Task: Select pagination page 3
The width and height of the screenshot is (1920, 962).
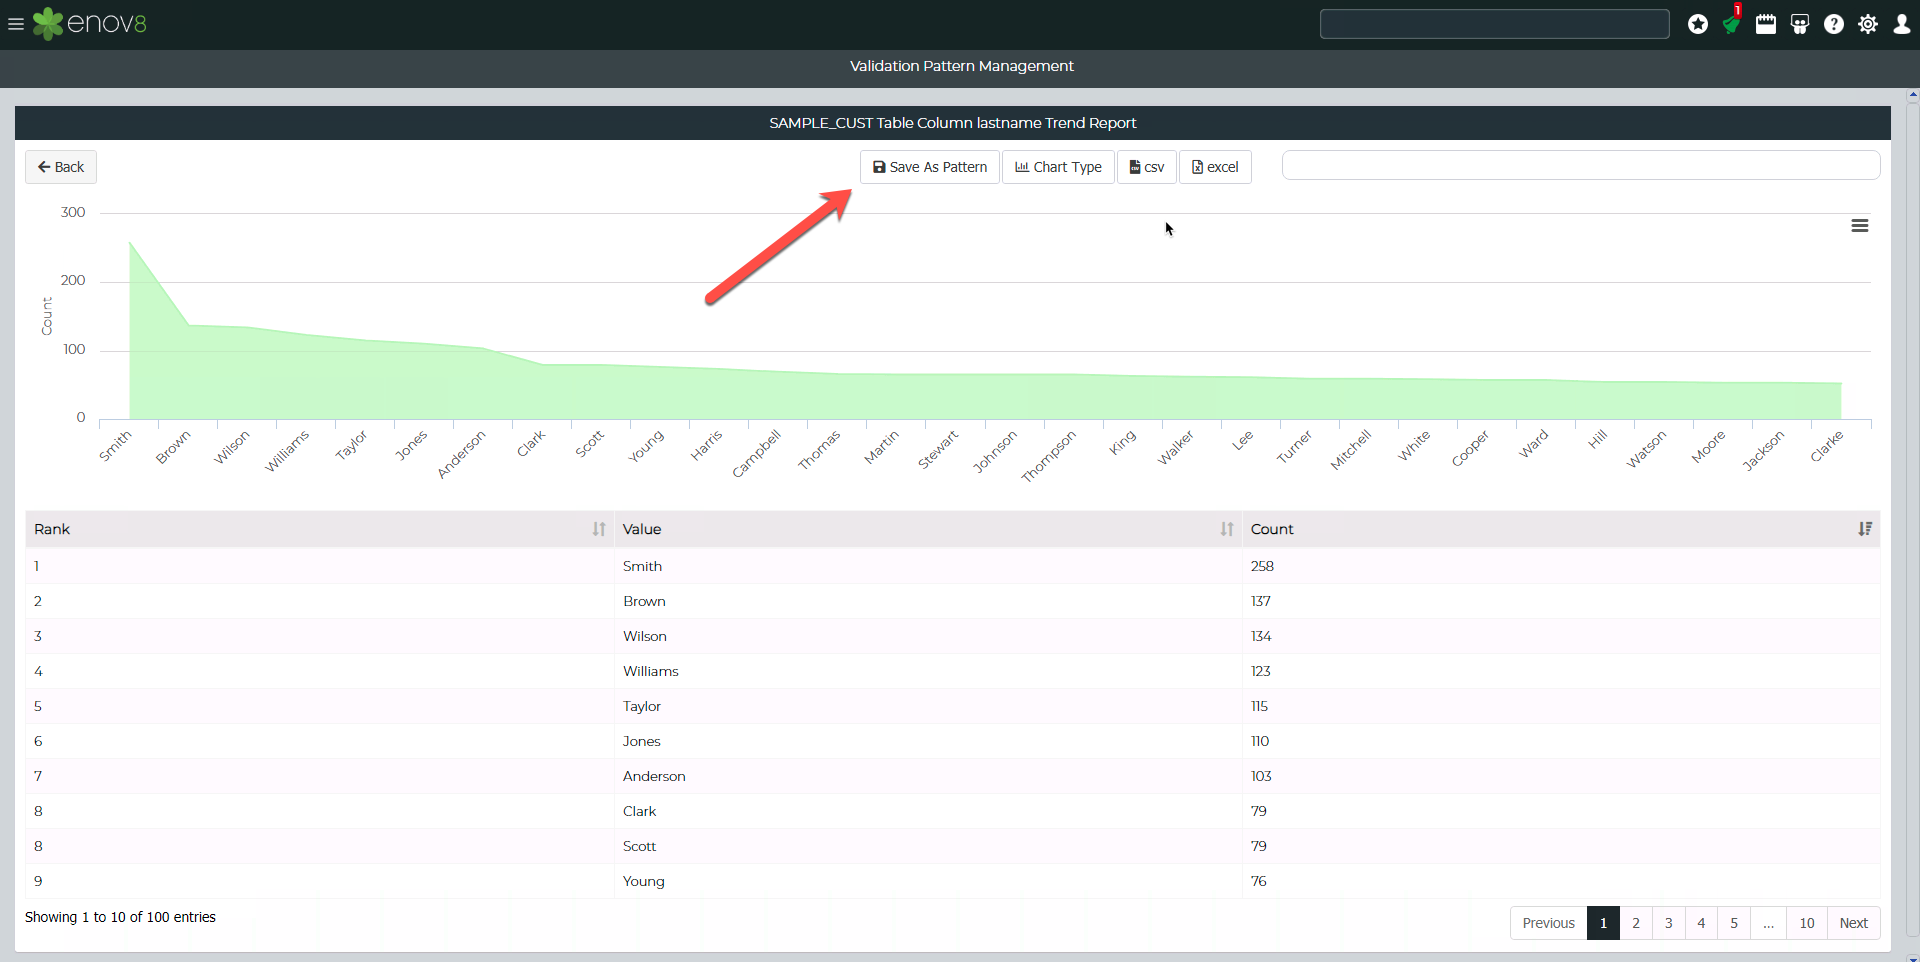Action: [x=1669, y=923]
